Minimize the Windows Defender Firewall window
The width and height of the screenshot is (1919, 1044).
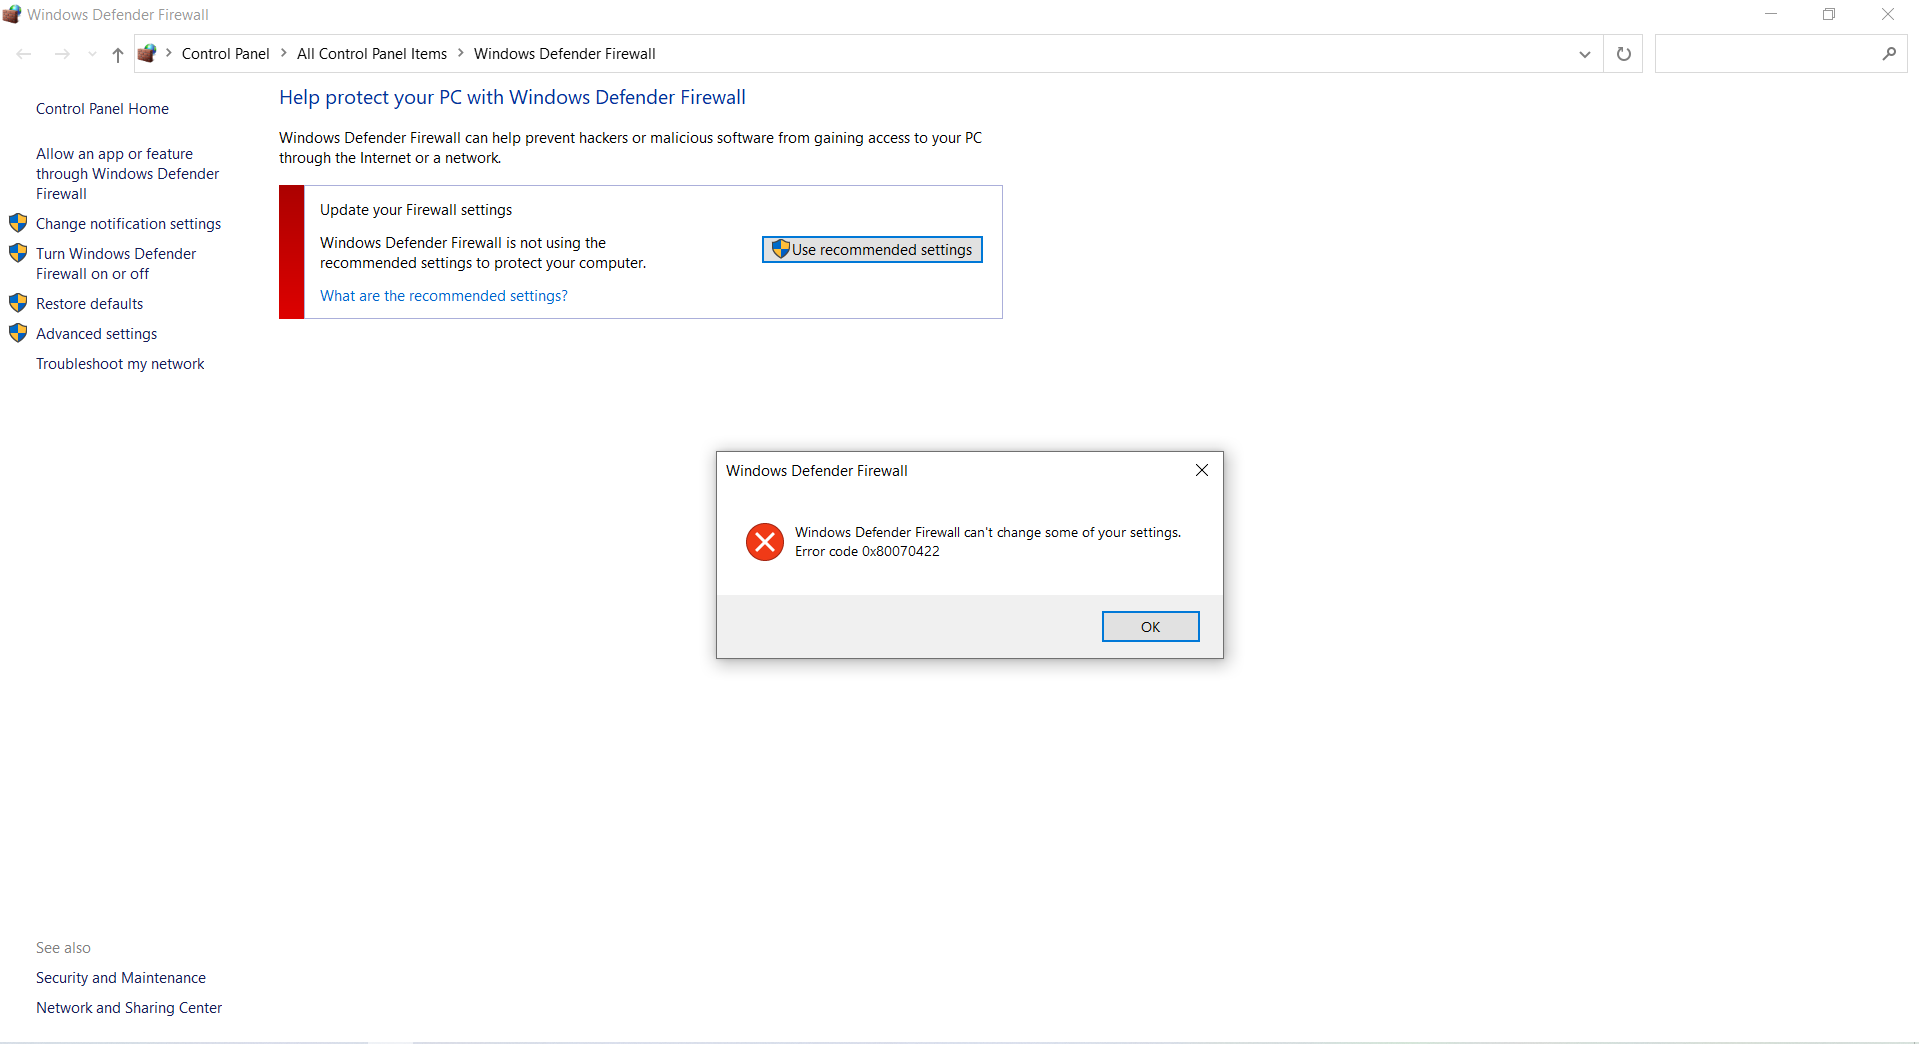tap(1771, 14)
